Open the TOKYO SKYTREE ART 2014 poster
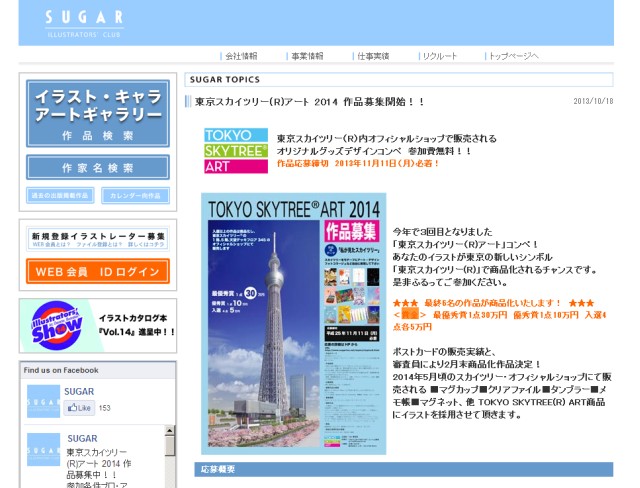The height and width of the screenshot is (488, 640). 293,324
